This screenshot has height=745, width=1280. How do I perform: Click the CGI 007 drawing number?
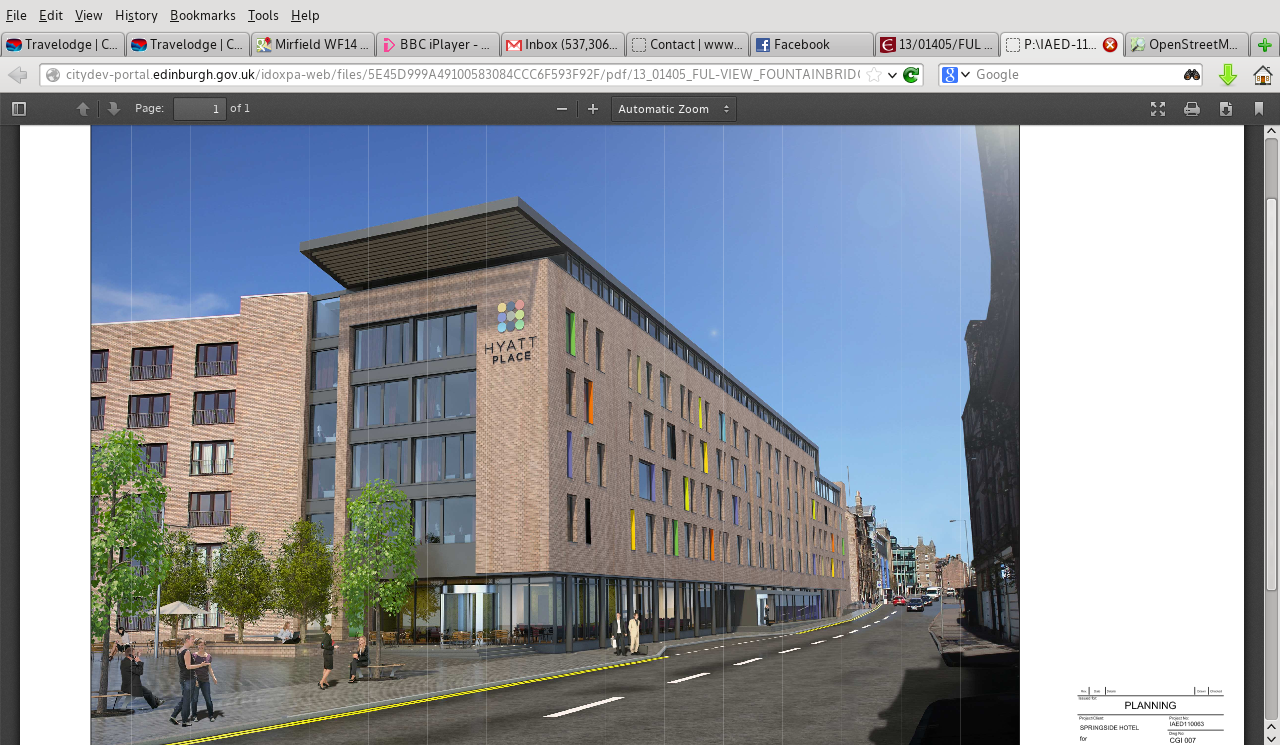1182,740
